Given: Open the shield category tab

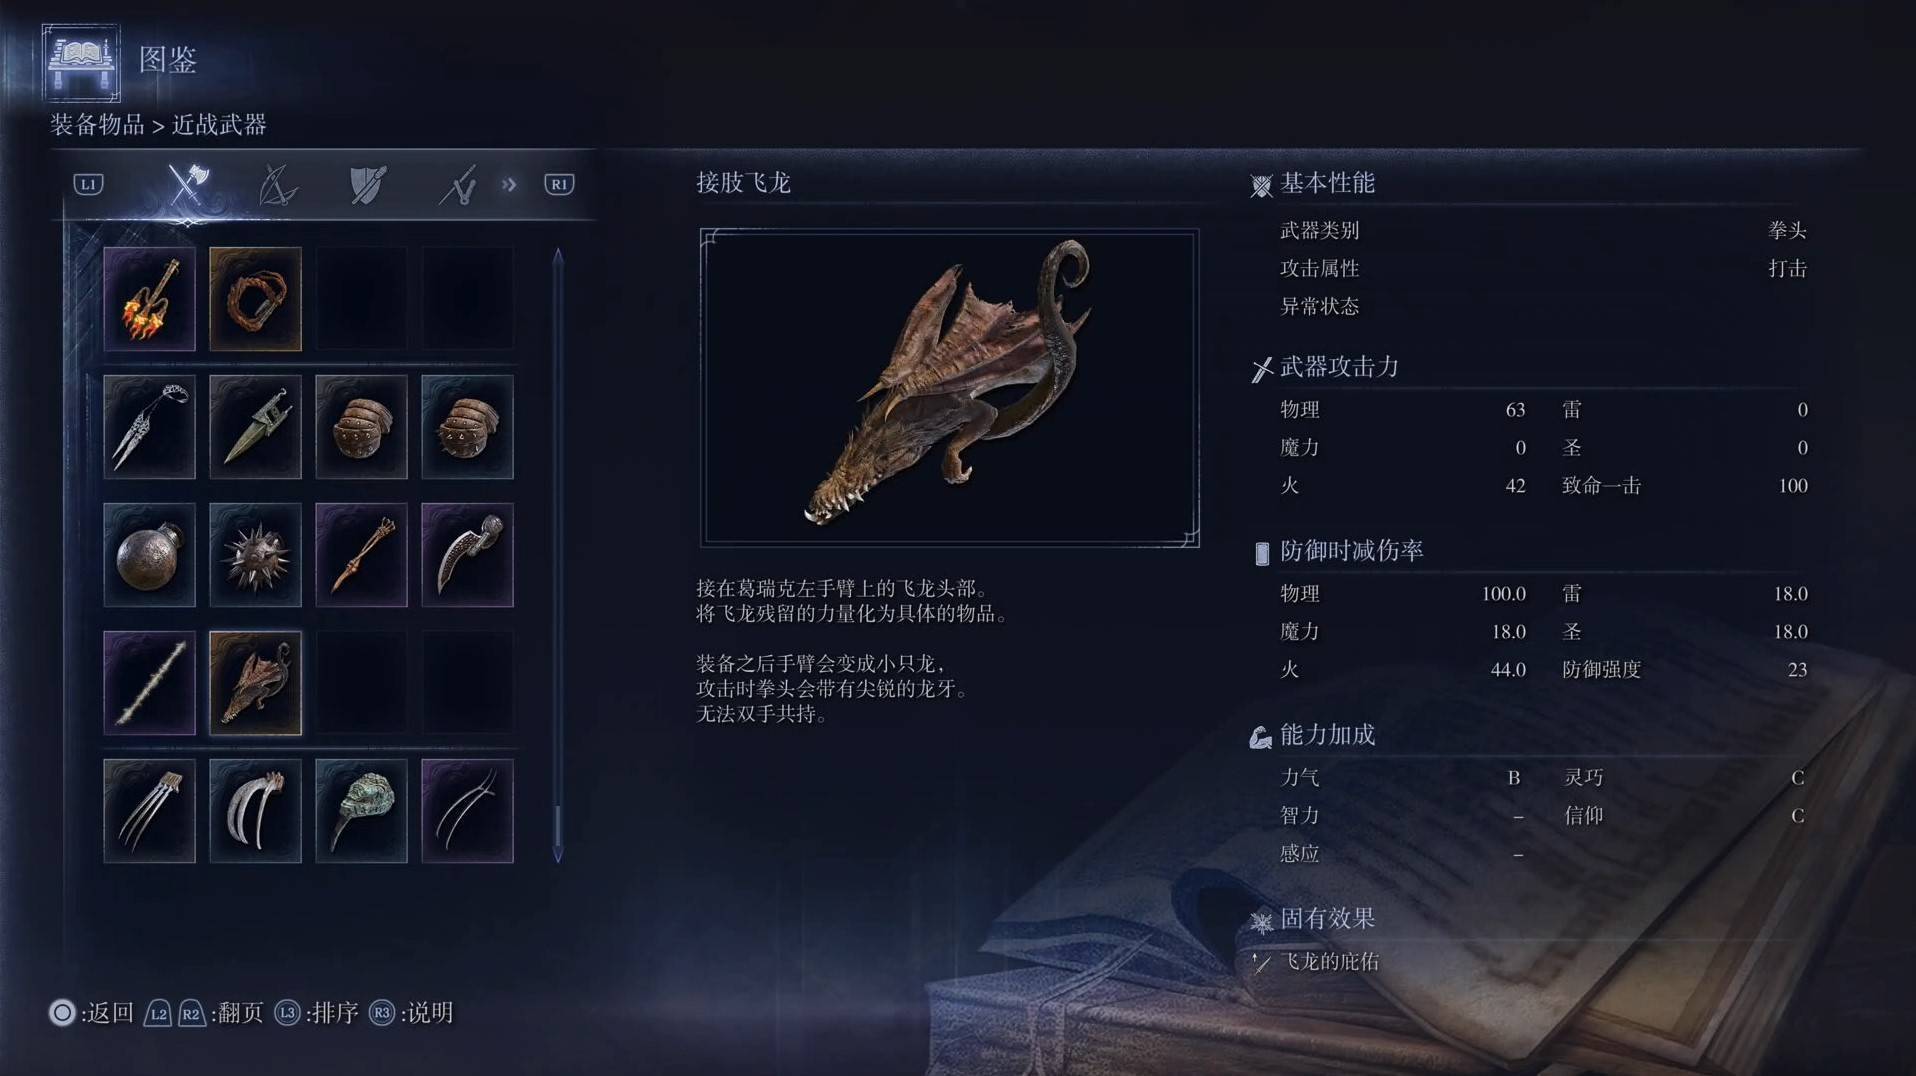Looking at the screenshot, I should tap(367, 185).
